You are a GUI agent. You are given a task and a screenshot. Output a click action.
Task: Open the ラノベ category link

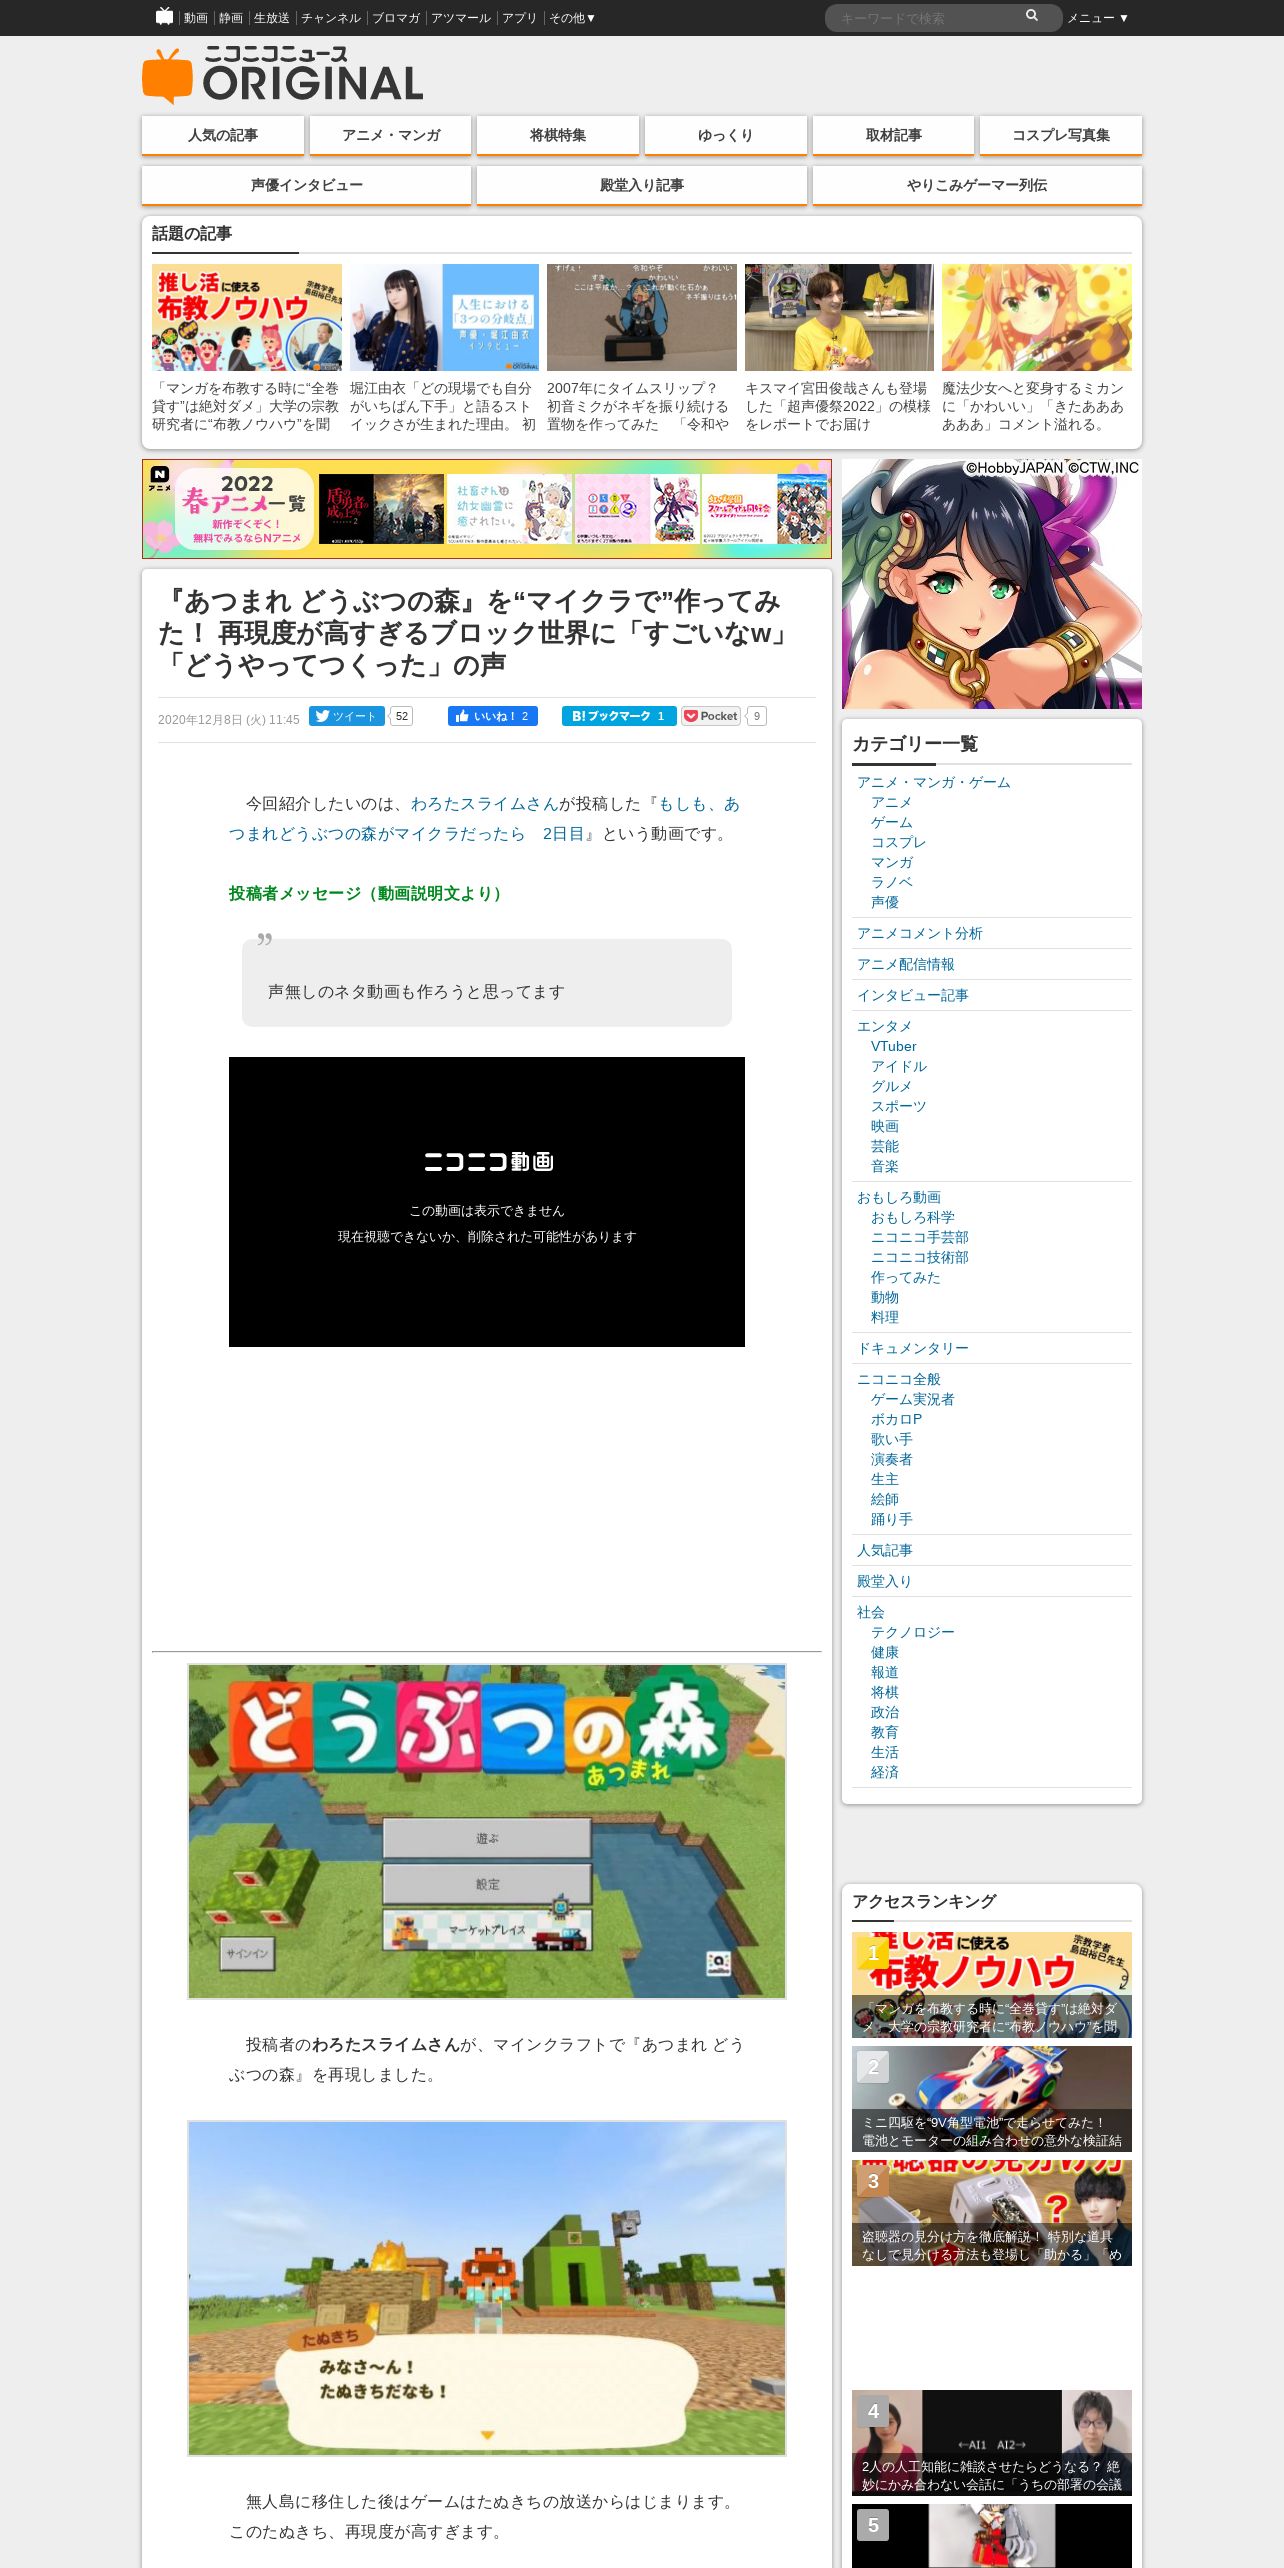[x=891, y=882]
